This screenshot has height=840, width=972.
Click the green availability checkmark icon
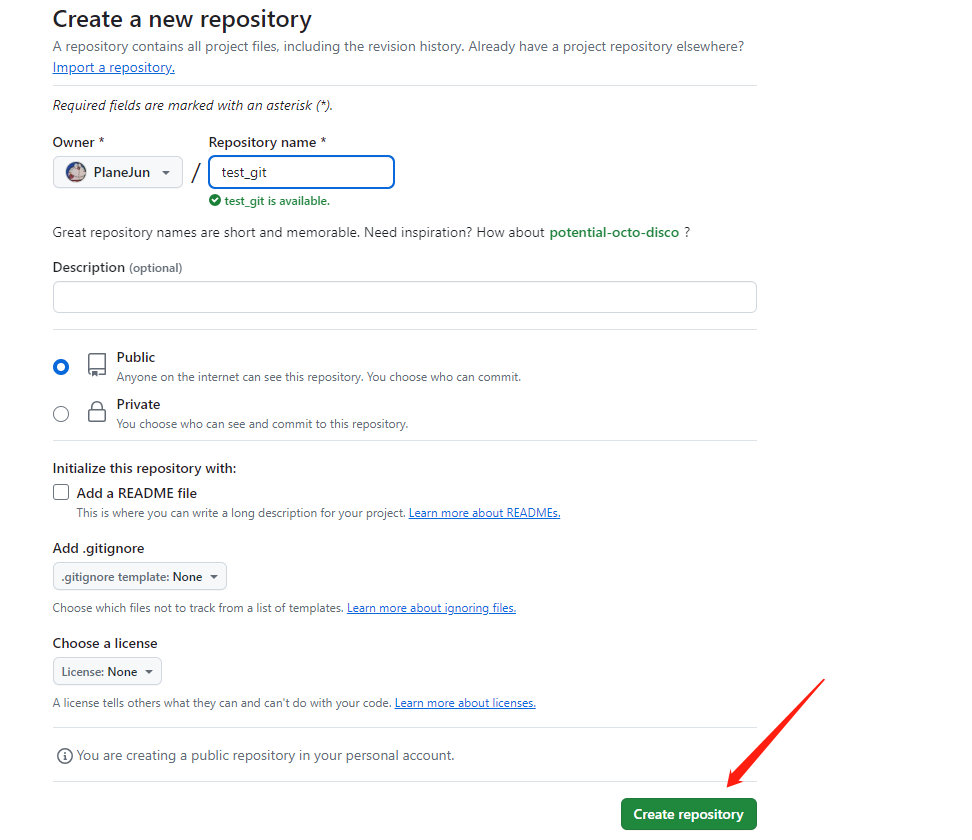(214, 200)
